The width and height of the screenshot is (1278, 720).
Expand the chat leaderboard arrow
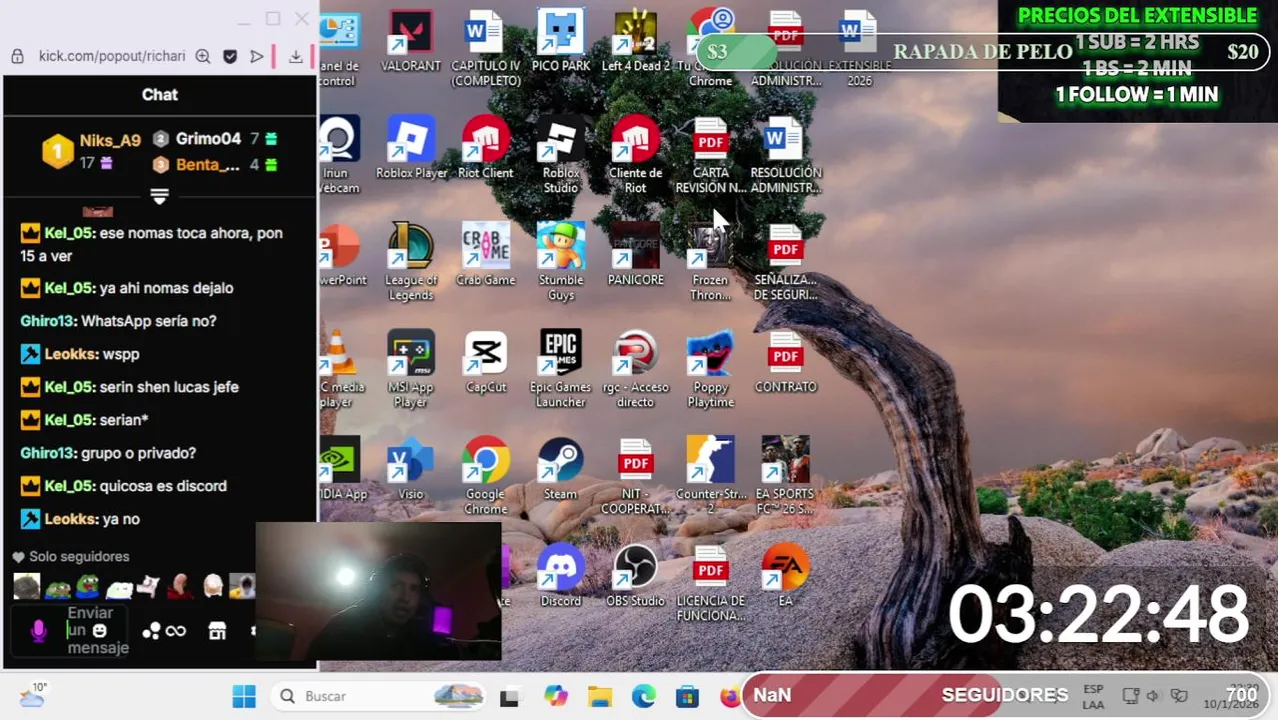tap(159, 195)
